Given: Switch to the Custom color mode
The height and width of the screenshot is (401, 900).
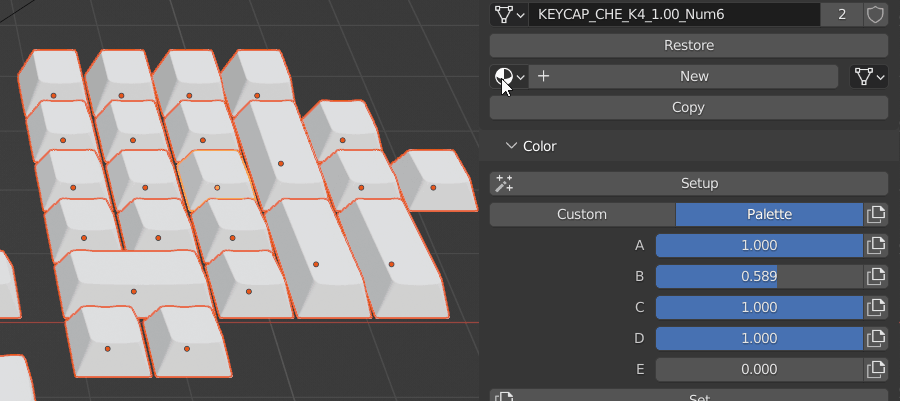Looking at the screenshot, I should click(583, 215).
